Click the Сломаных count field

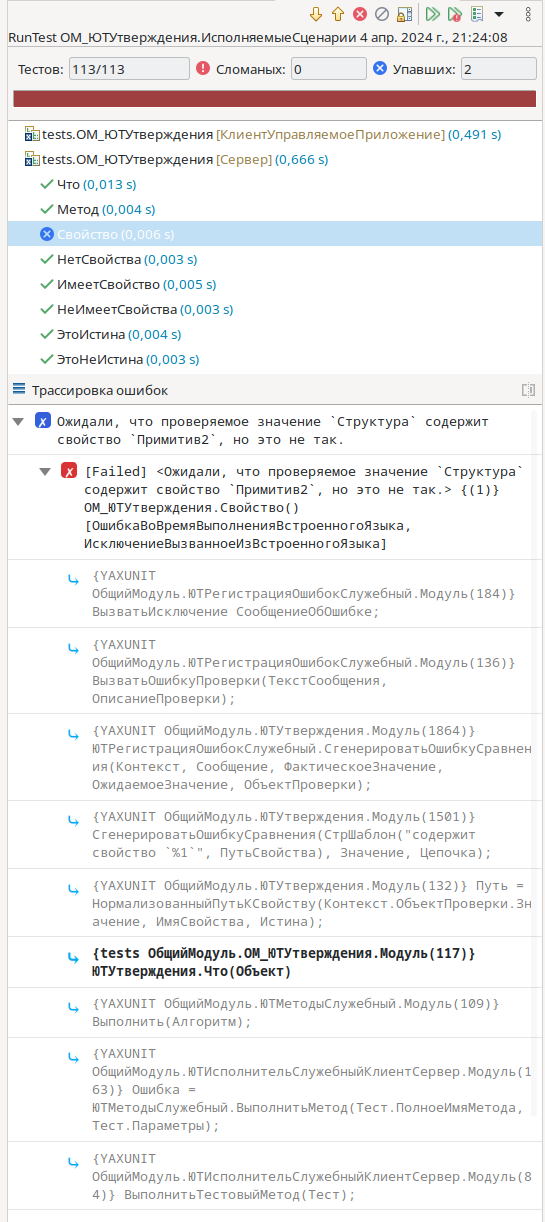pyautogui.click(x=327, y=69)
